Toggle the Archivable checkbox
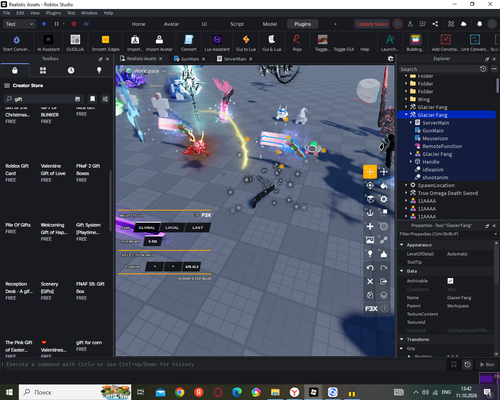Viewport: 500px width, 400px height. point(450,281)
